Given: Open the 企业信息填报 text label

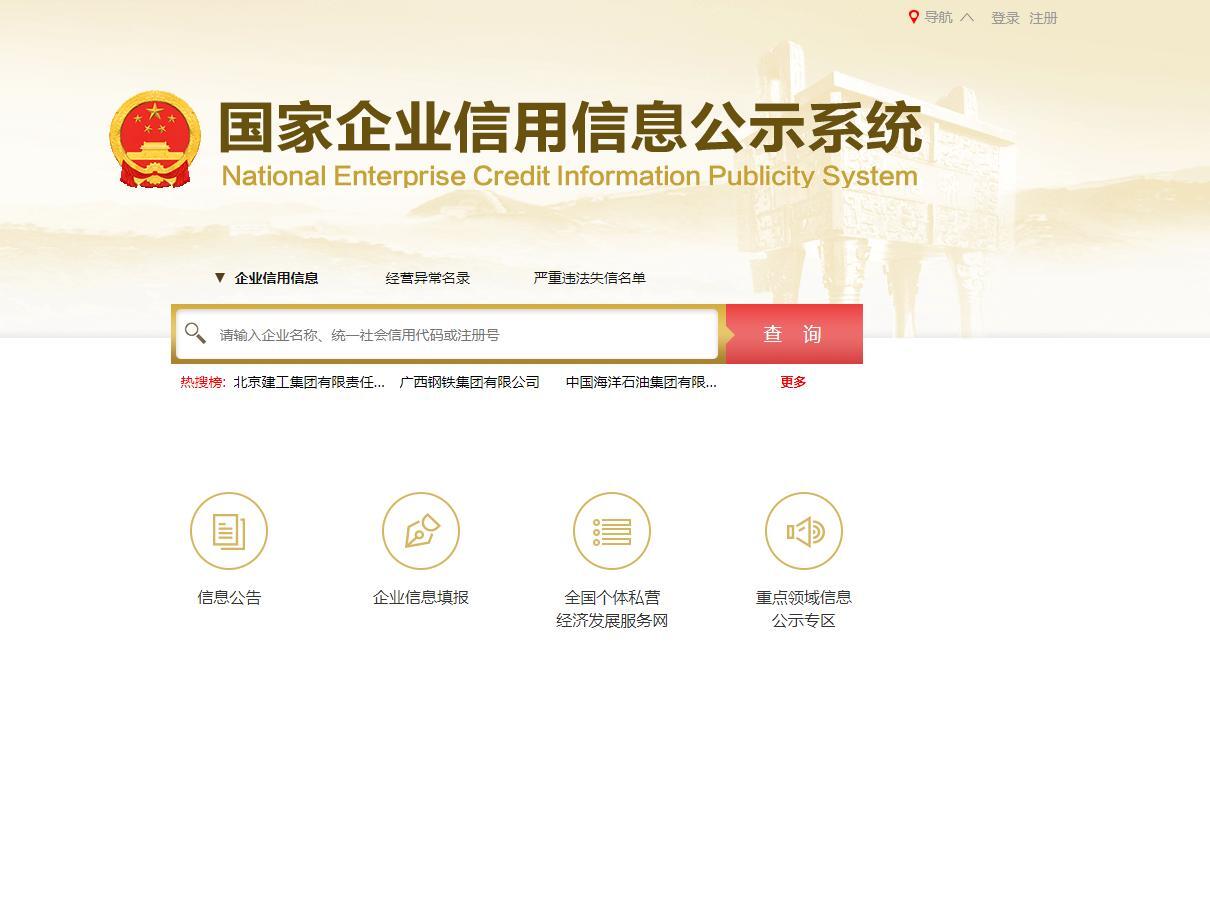Looking at the screenshot, I should (x=421, y=598).
